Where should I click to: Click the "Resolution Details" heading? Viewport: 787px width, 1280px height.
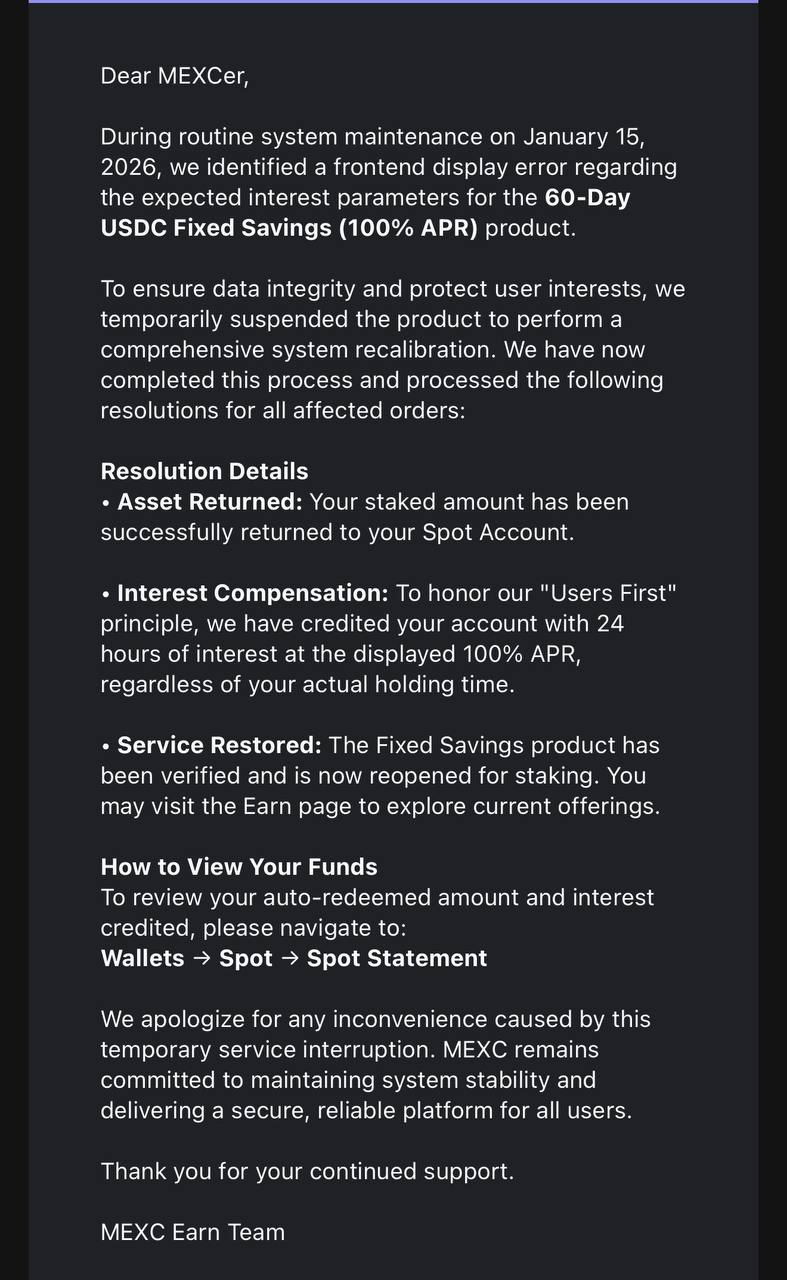[204, 471]
